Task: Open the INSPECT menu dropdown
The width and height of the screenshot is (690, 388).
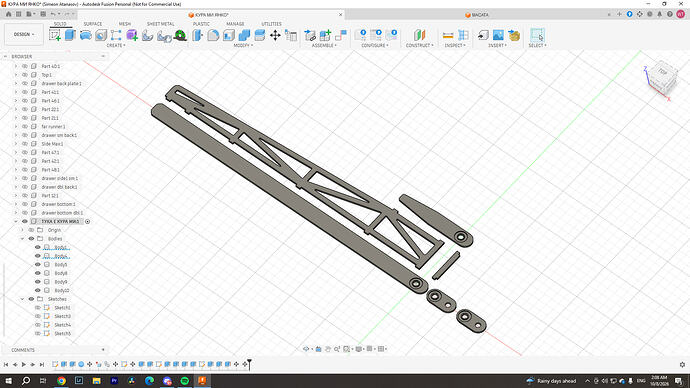Action: (455, 45)
